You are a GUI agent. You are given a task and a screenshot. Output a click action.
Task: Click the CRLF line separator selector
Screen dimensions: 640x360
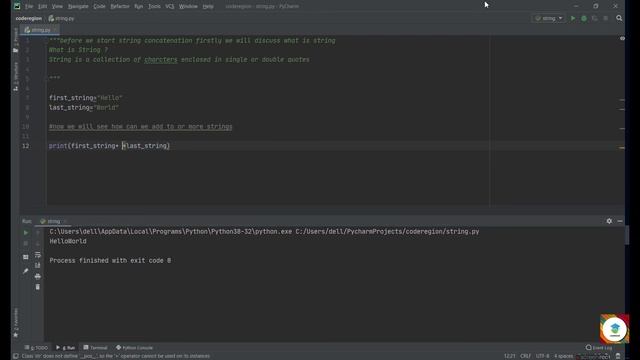point(525,356)
